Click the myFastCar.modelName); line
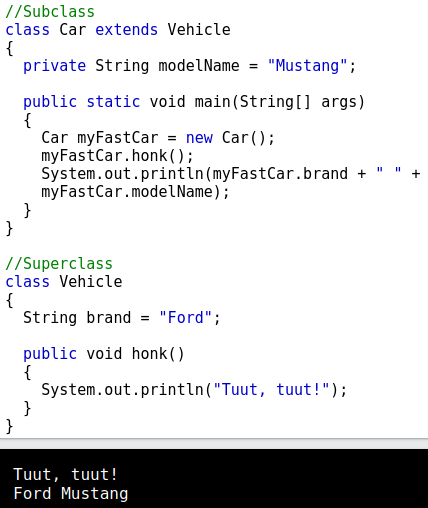428x508 pixels. click(135, 192)
